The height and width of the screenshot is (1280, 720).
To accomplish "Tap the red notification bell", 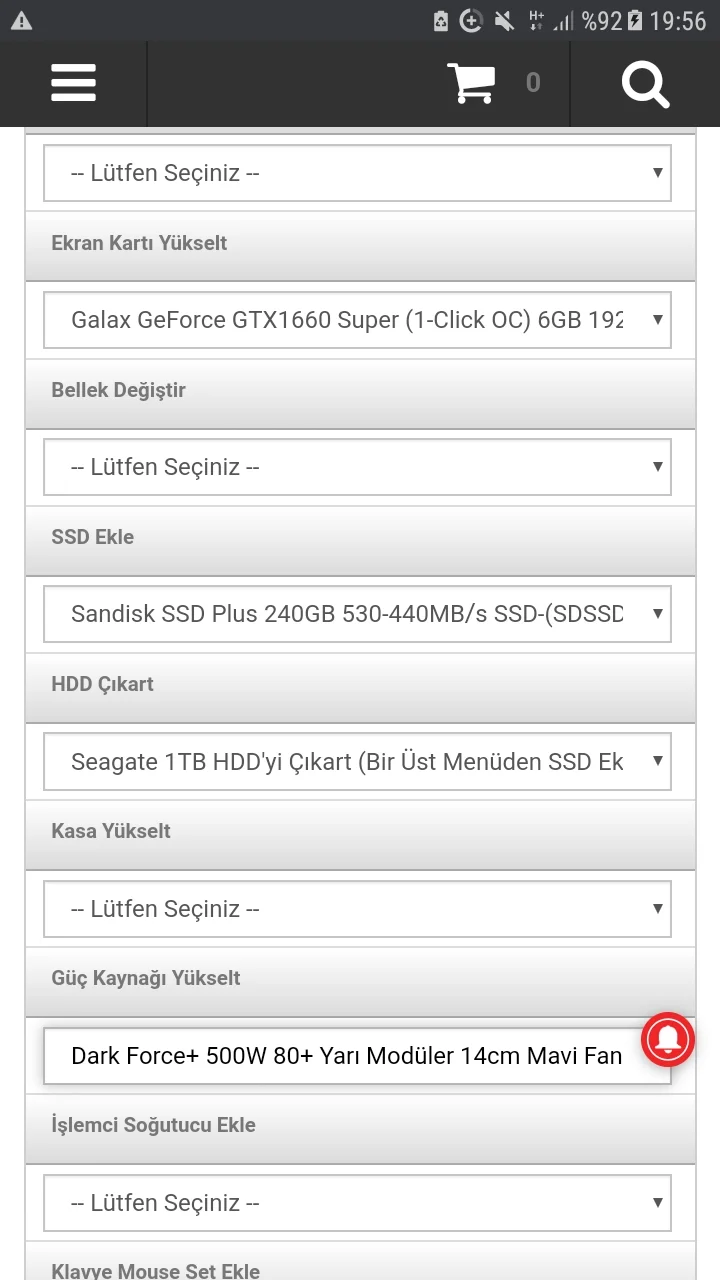I will pyautogui.click(x=668, y=1040).
